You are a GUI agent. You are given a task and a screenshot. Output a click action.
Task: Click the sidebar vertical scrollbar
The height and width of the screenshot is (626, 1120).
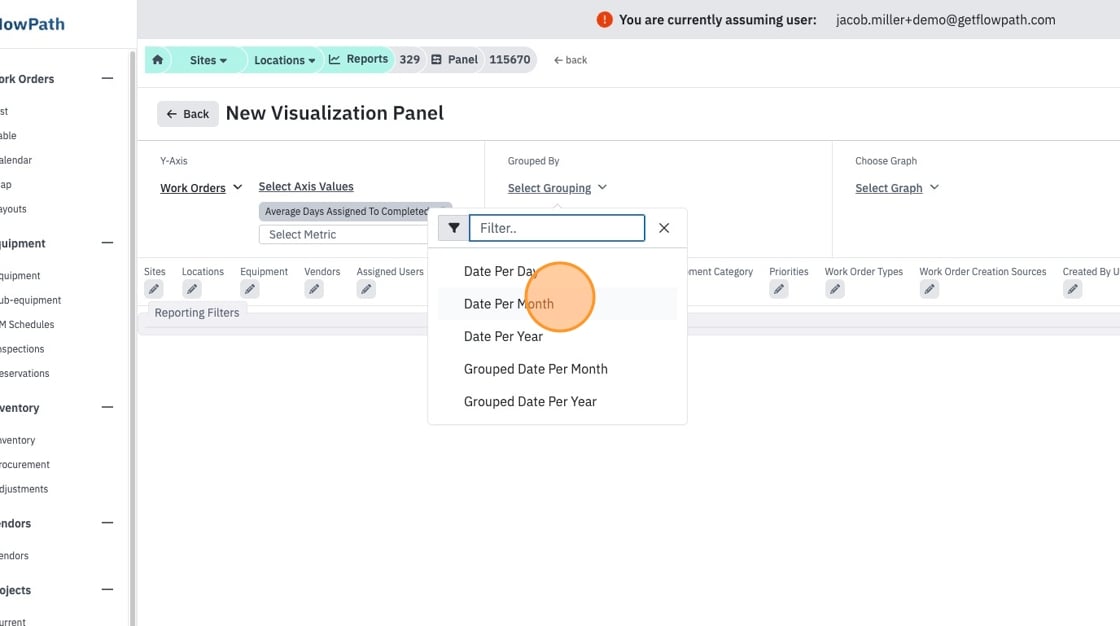(132, 337)
